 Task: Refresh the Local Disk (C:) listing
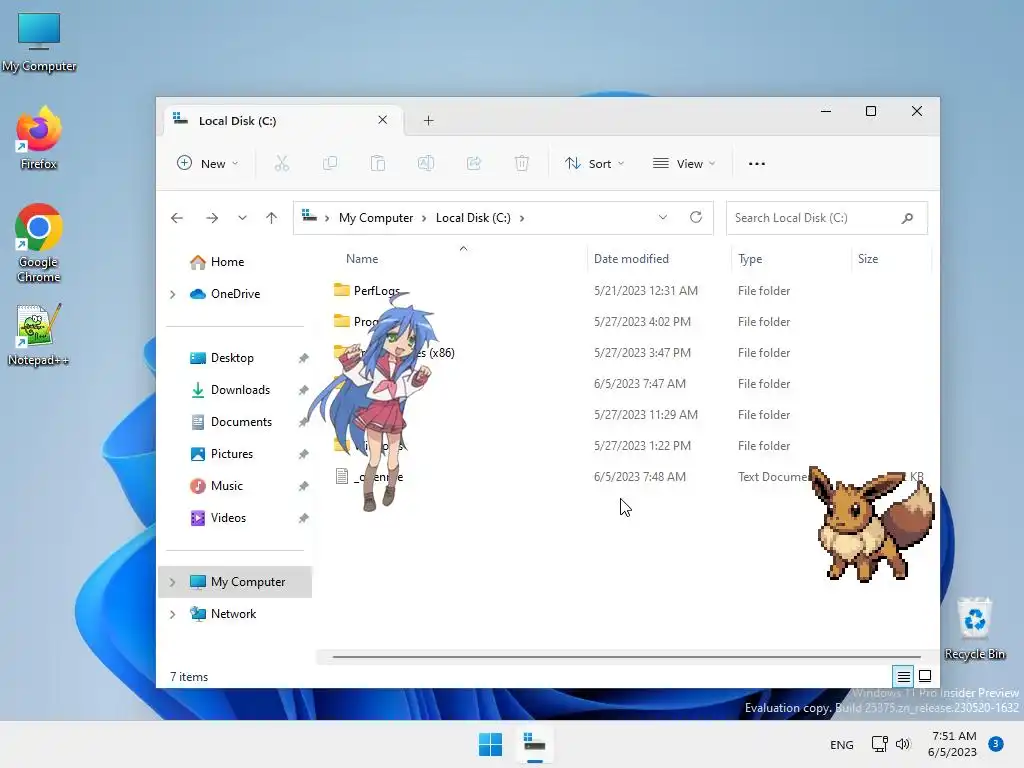(x=696, y=217)
